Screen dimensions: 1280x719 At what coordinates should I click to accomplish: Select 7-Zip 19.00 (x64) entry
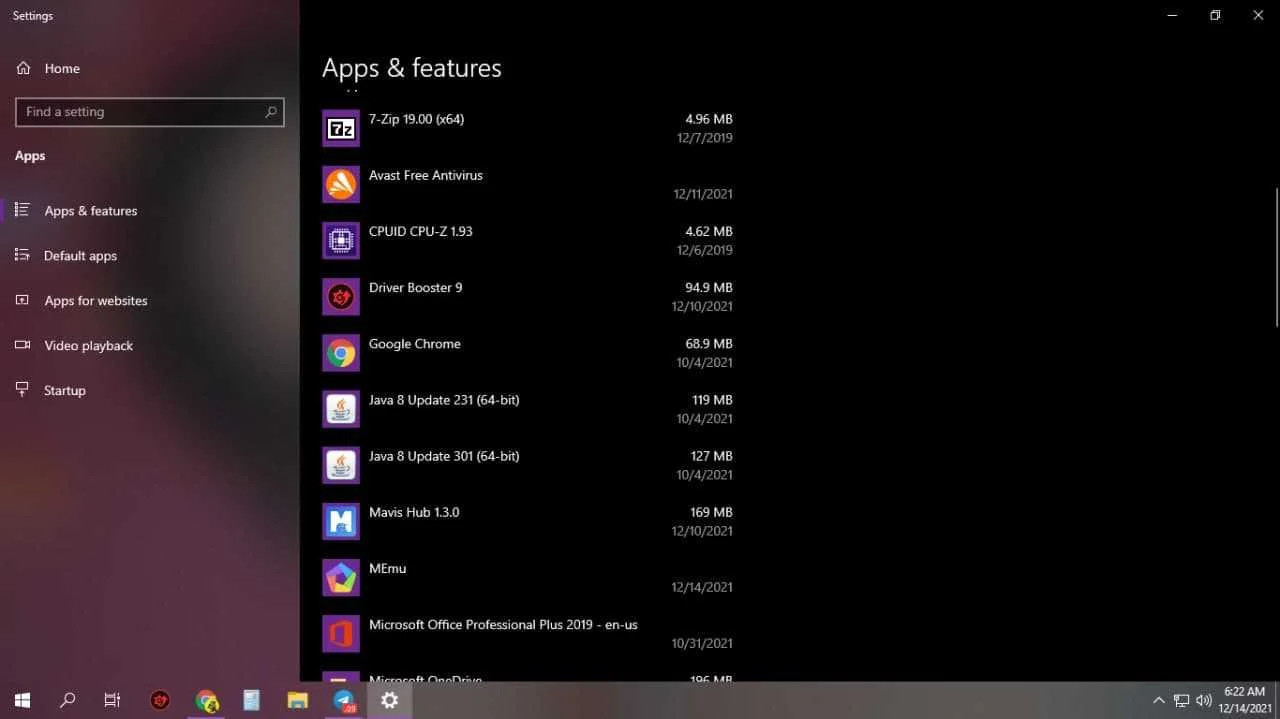click(x=527, y=128)
